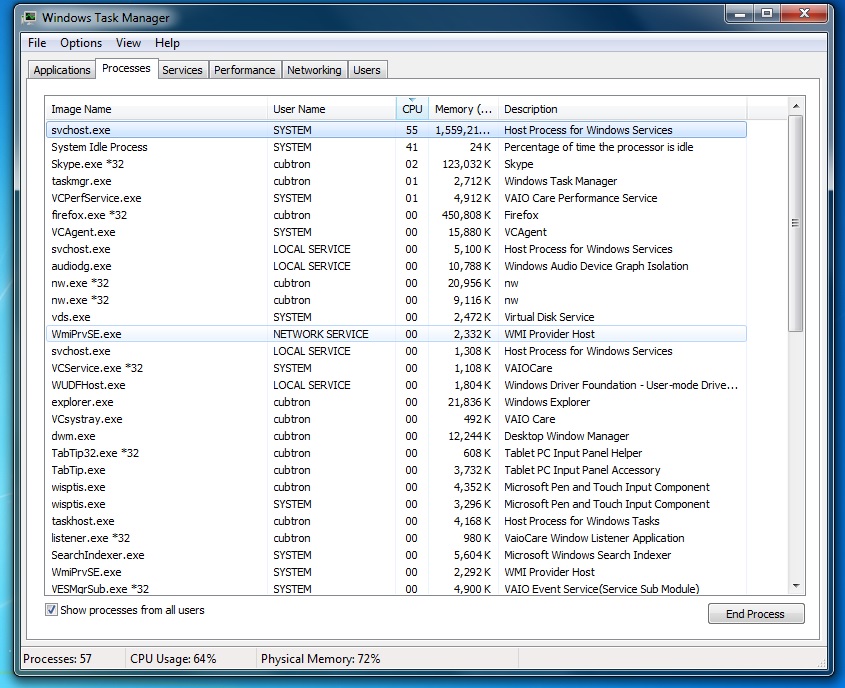Select the explorer.exe process row
845x688 pixels.
[x=82, y=402]
